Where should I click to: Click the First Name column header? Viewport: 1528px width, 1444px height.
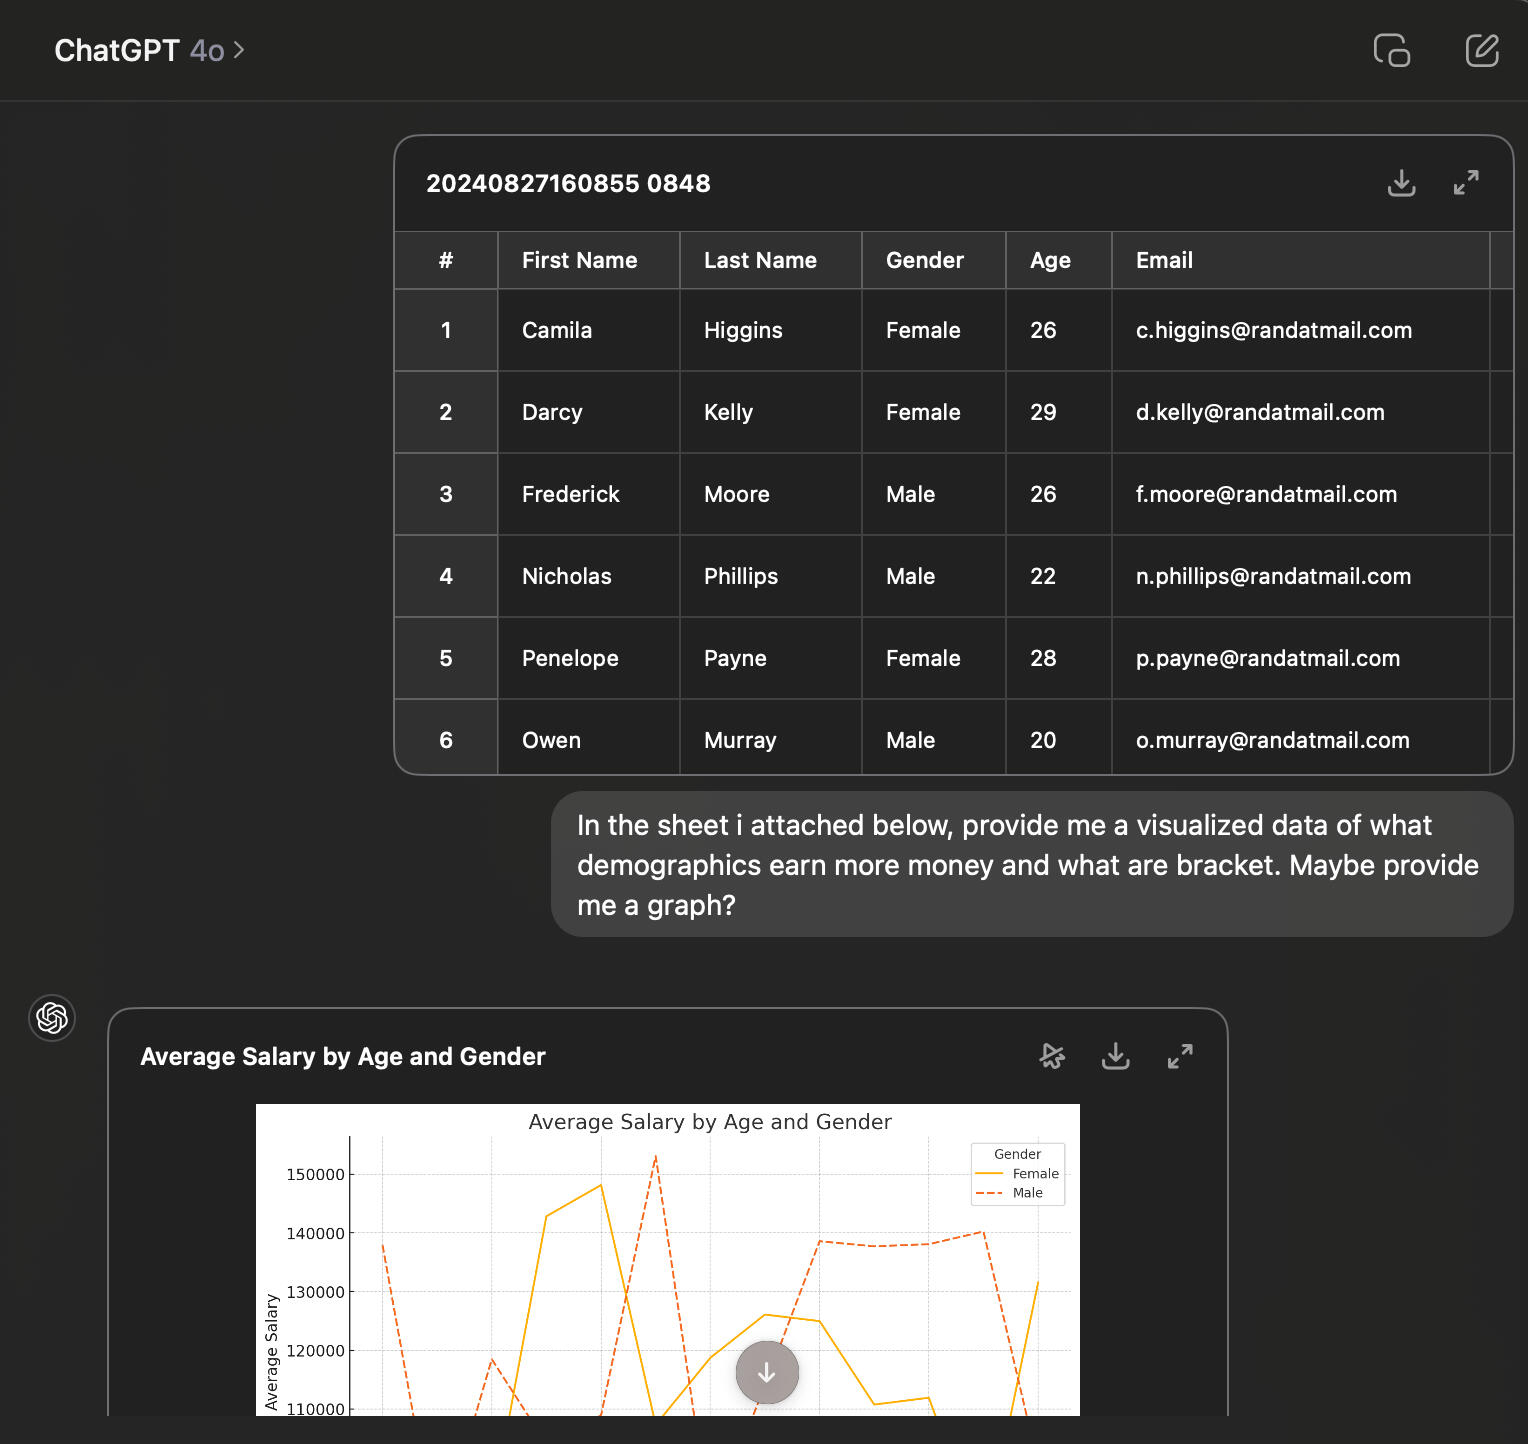(x=579, y=260)
